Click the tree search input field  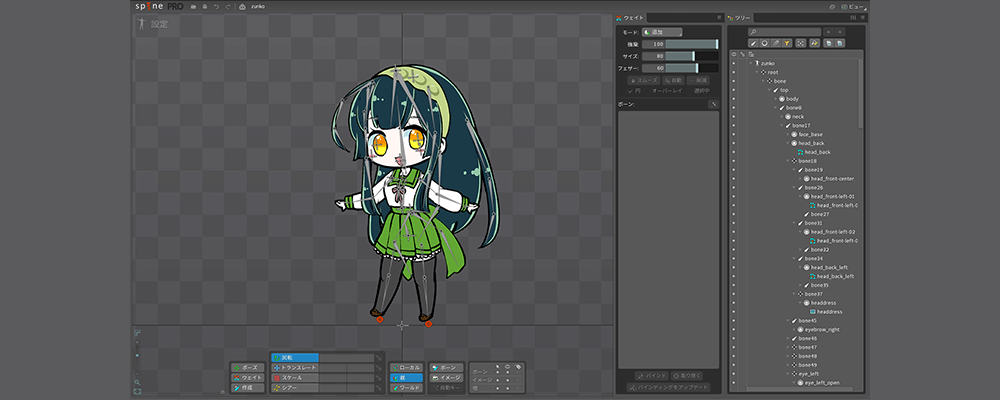(x=784, y=32)
